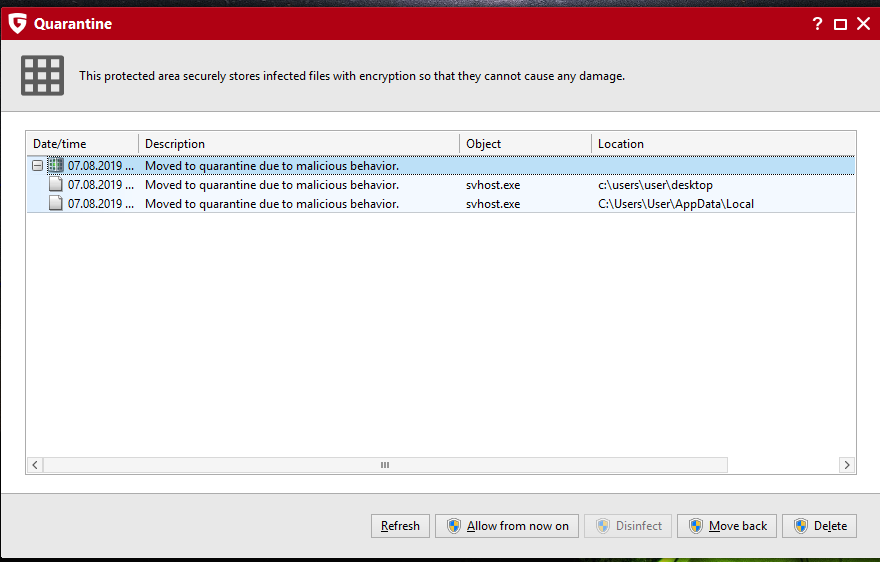This screenshot has height=562, width=880.
Task: Click the horizontal scrollbar left arrow
Action: tap(35, 465)
